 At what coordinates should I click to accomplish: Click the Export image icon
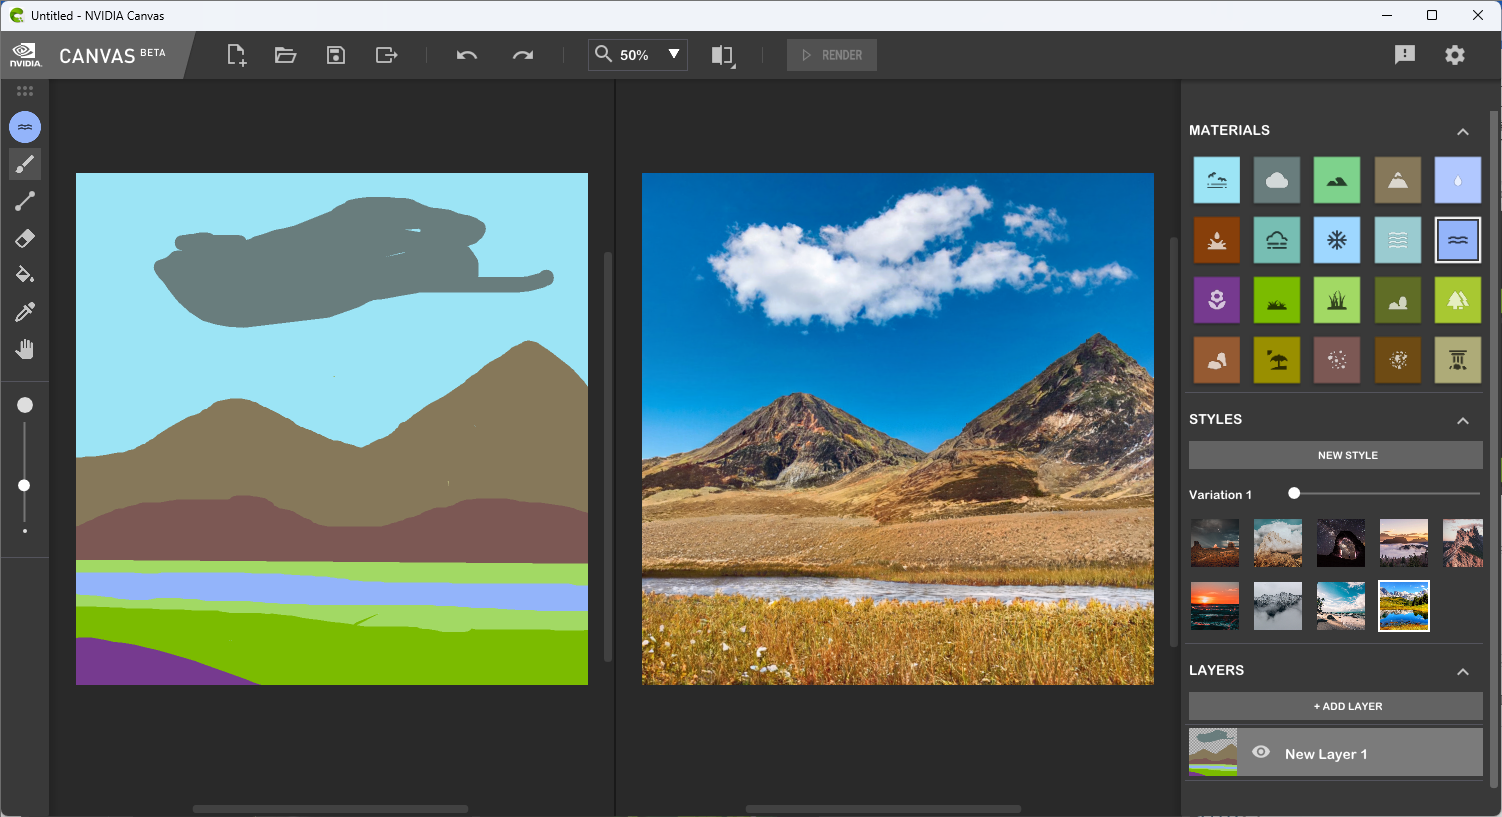(x=386, y=55)
